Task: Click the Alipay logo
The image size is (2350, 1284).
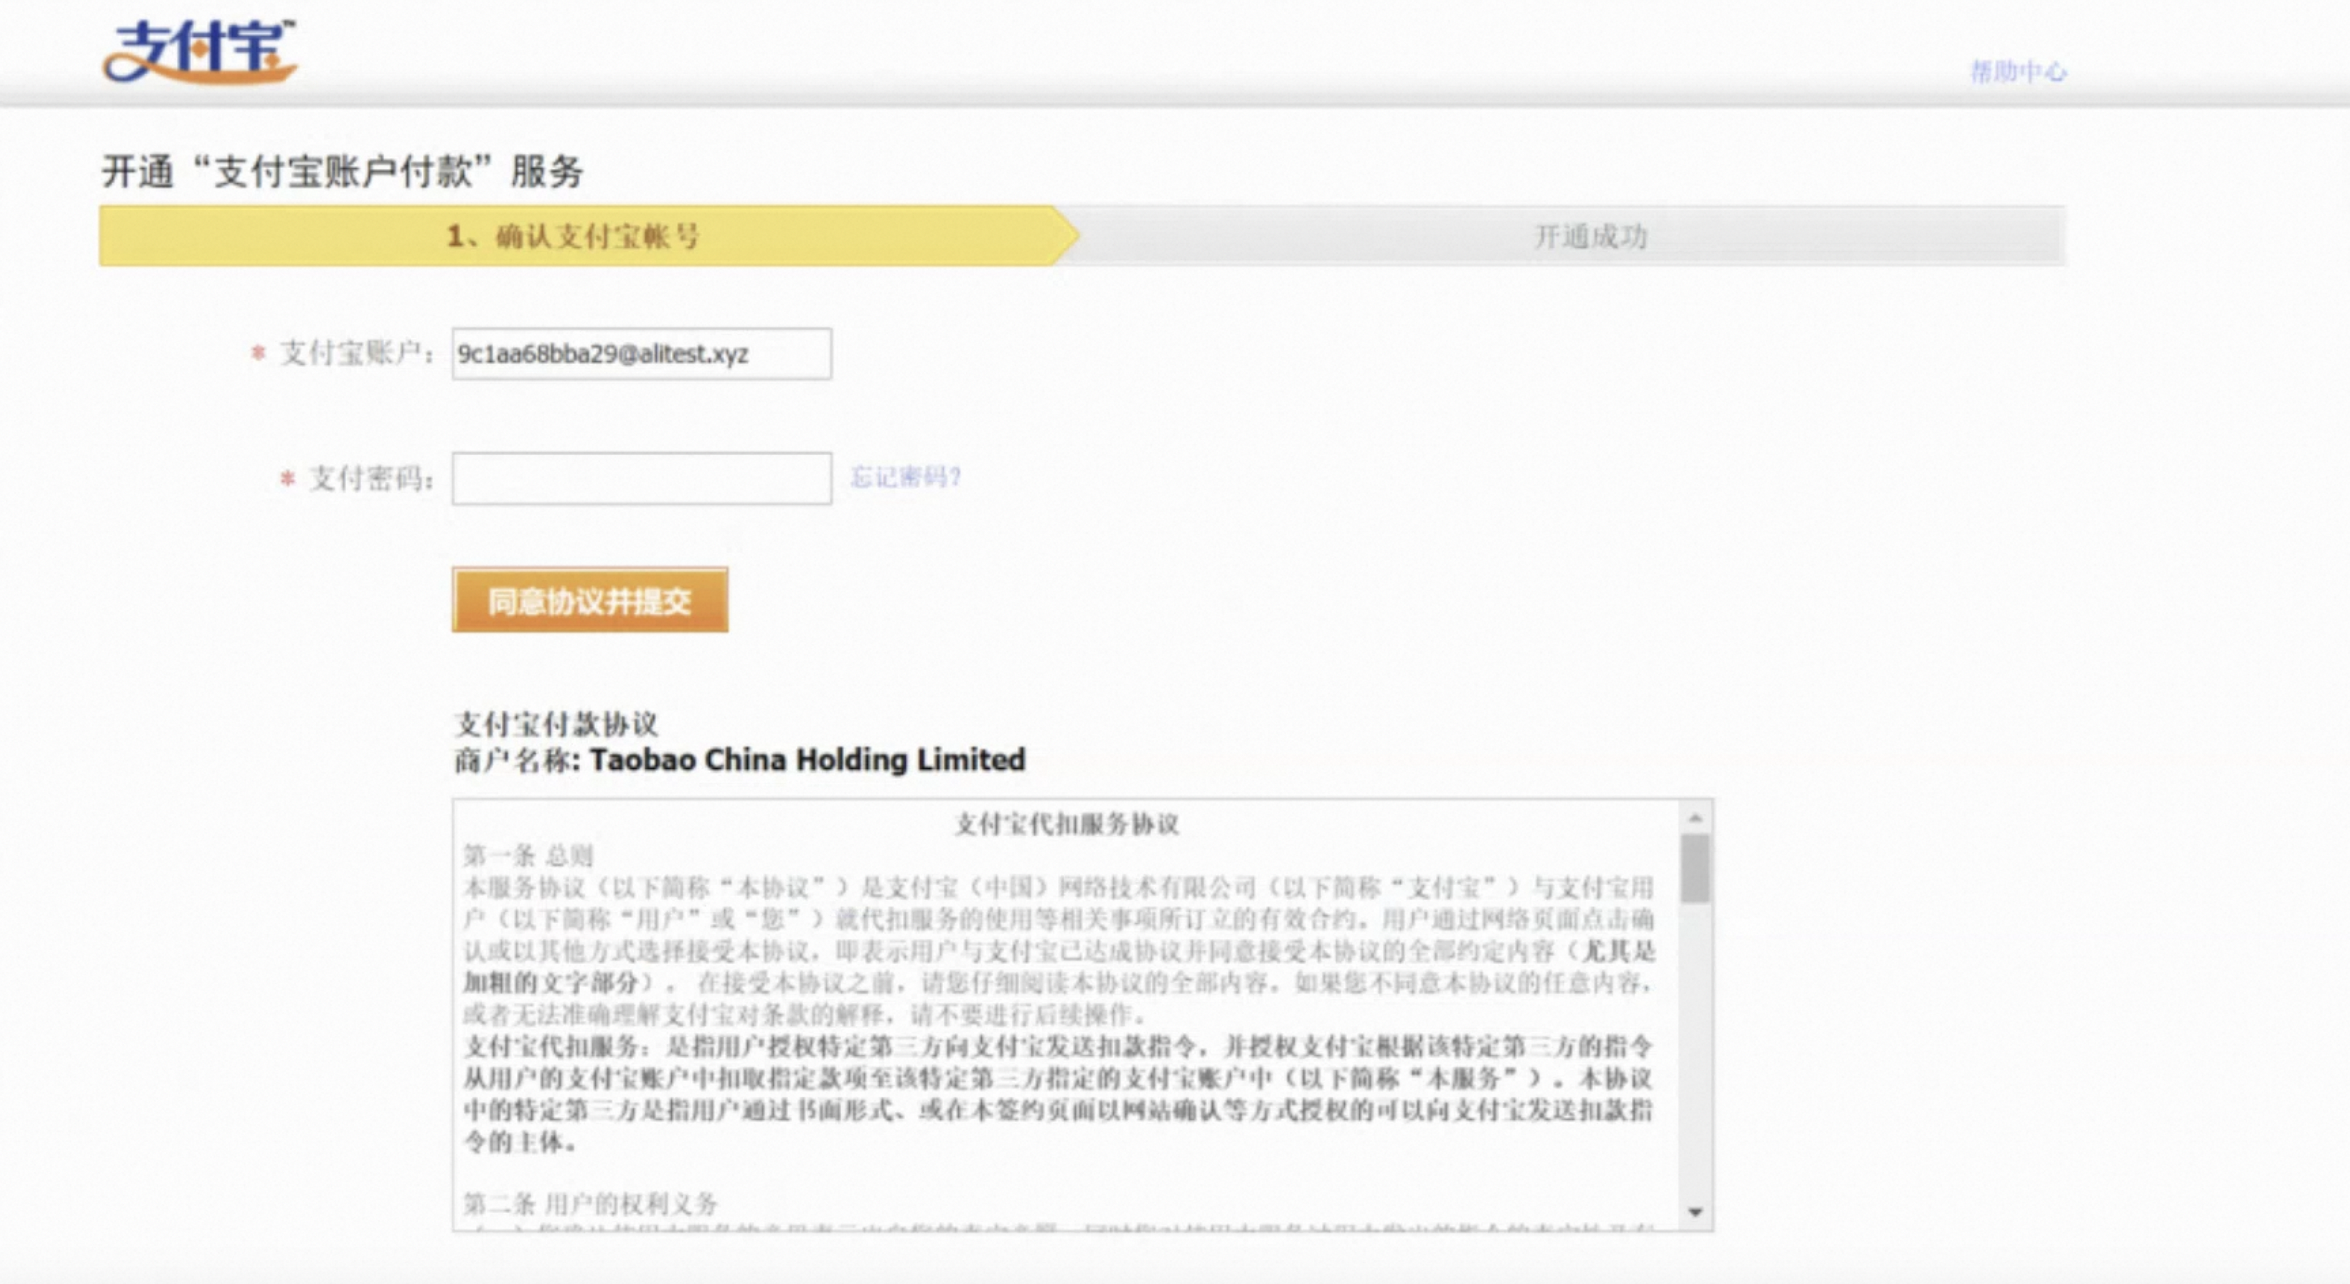Action: point(200,51)
